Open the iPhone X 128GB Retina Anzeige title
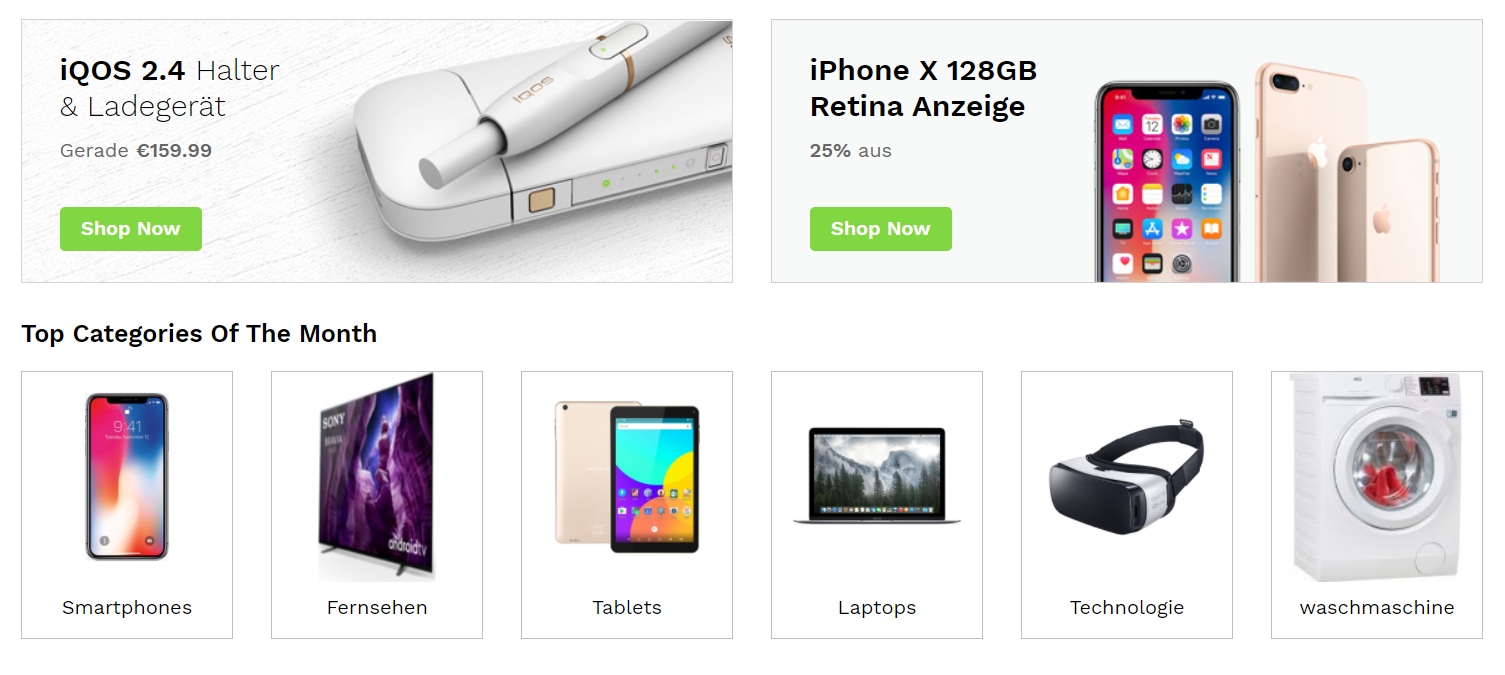1505x675 pixels. click(x=923, y=88)
